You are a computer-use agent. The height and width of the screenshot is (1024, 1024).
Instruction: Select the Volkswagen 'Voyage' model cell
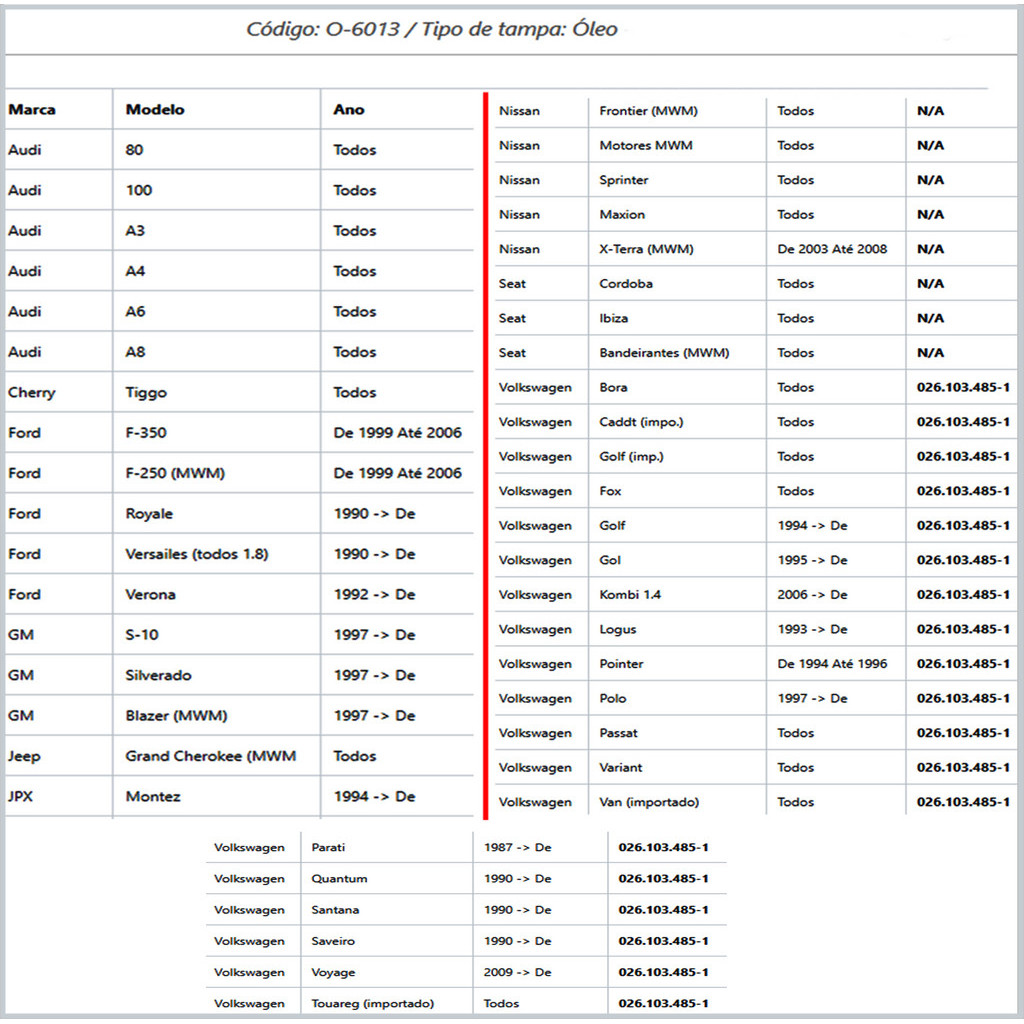[x=333, y=972]
